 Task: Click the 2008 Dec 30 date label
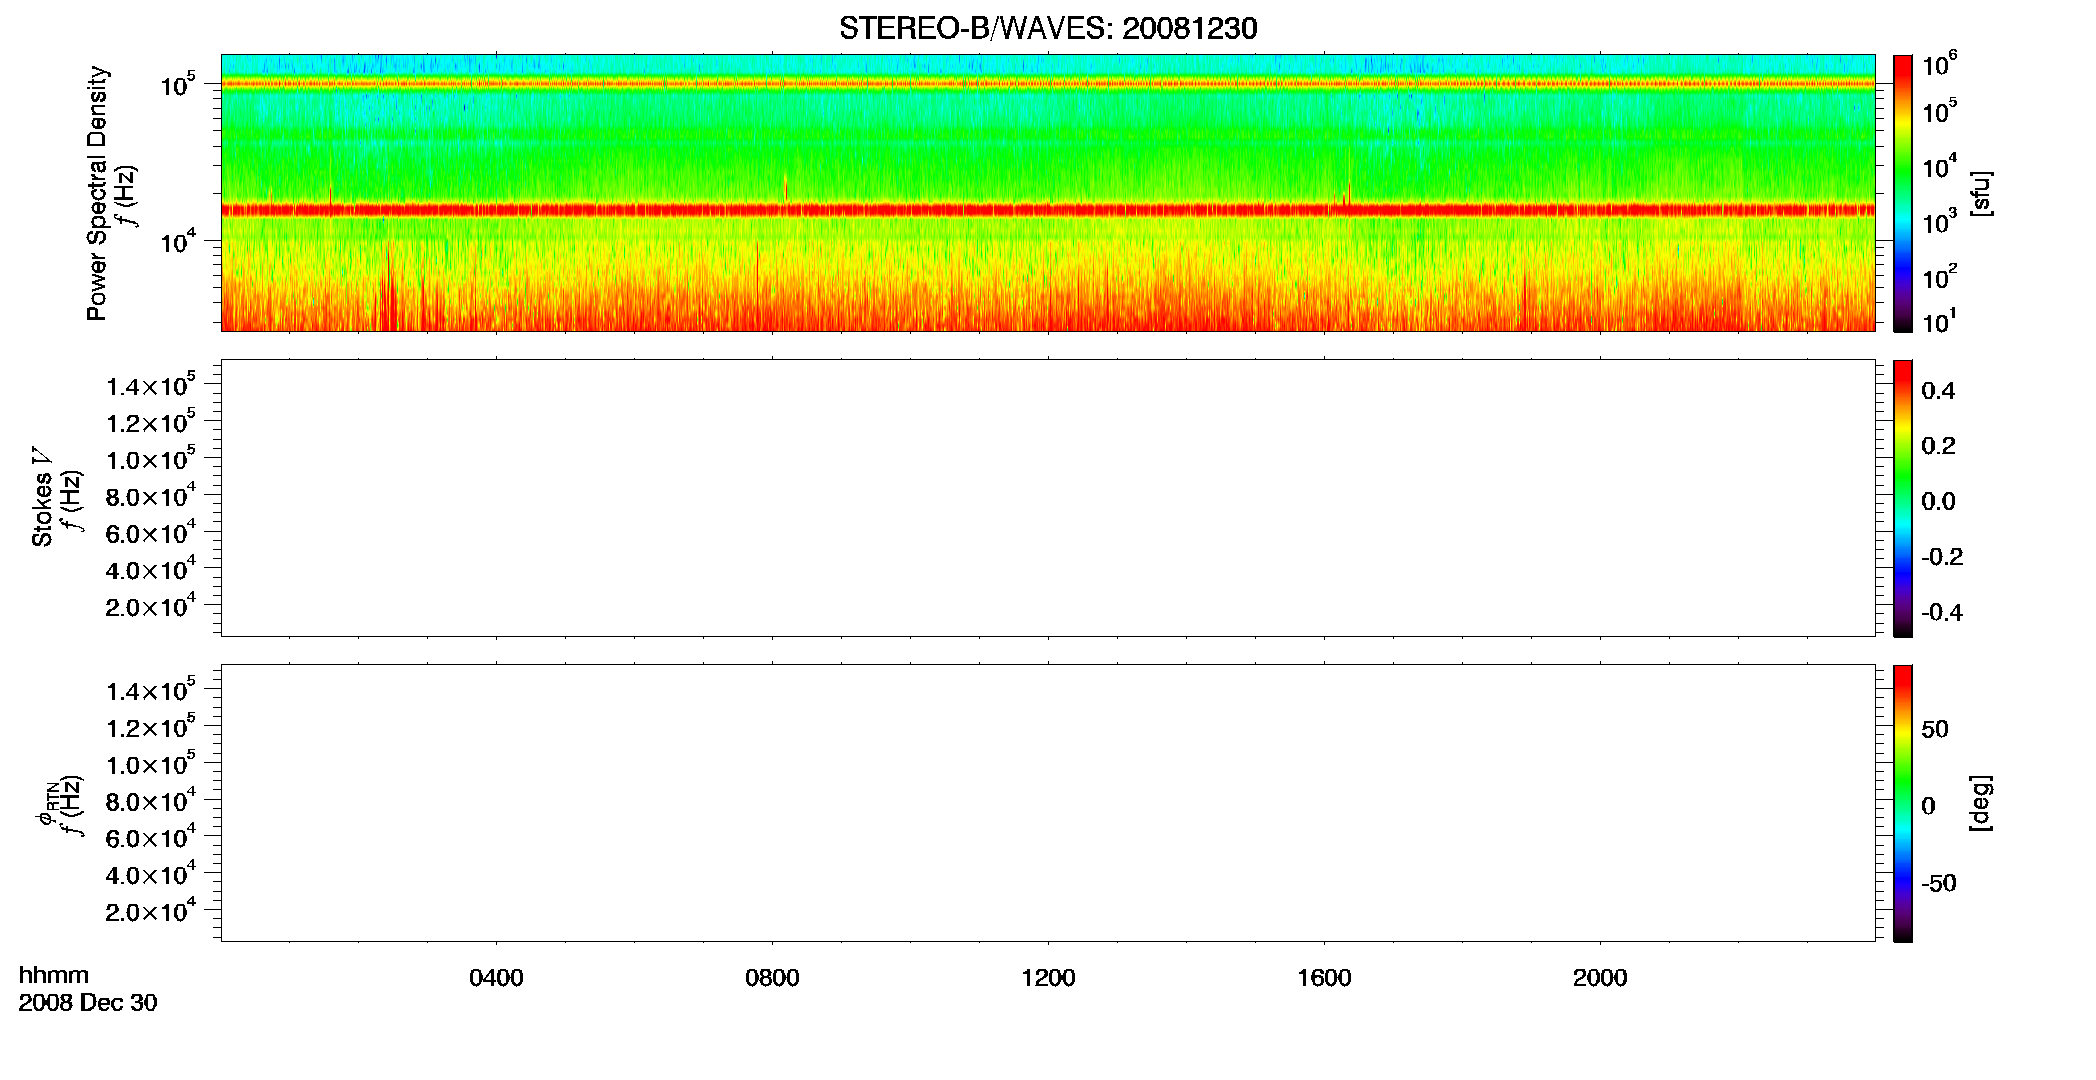(x=88, y=1003)
